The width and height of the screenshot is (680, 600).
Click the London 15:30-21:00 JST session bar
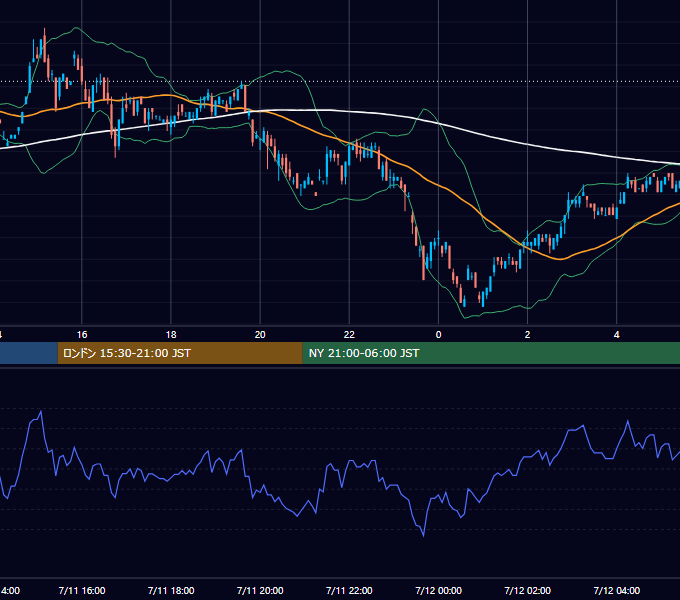[180, 353]
